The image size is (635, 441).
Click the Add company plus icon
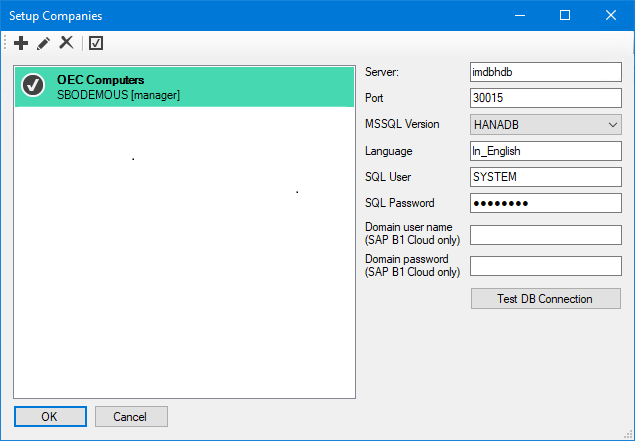point(21,43)
